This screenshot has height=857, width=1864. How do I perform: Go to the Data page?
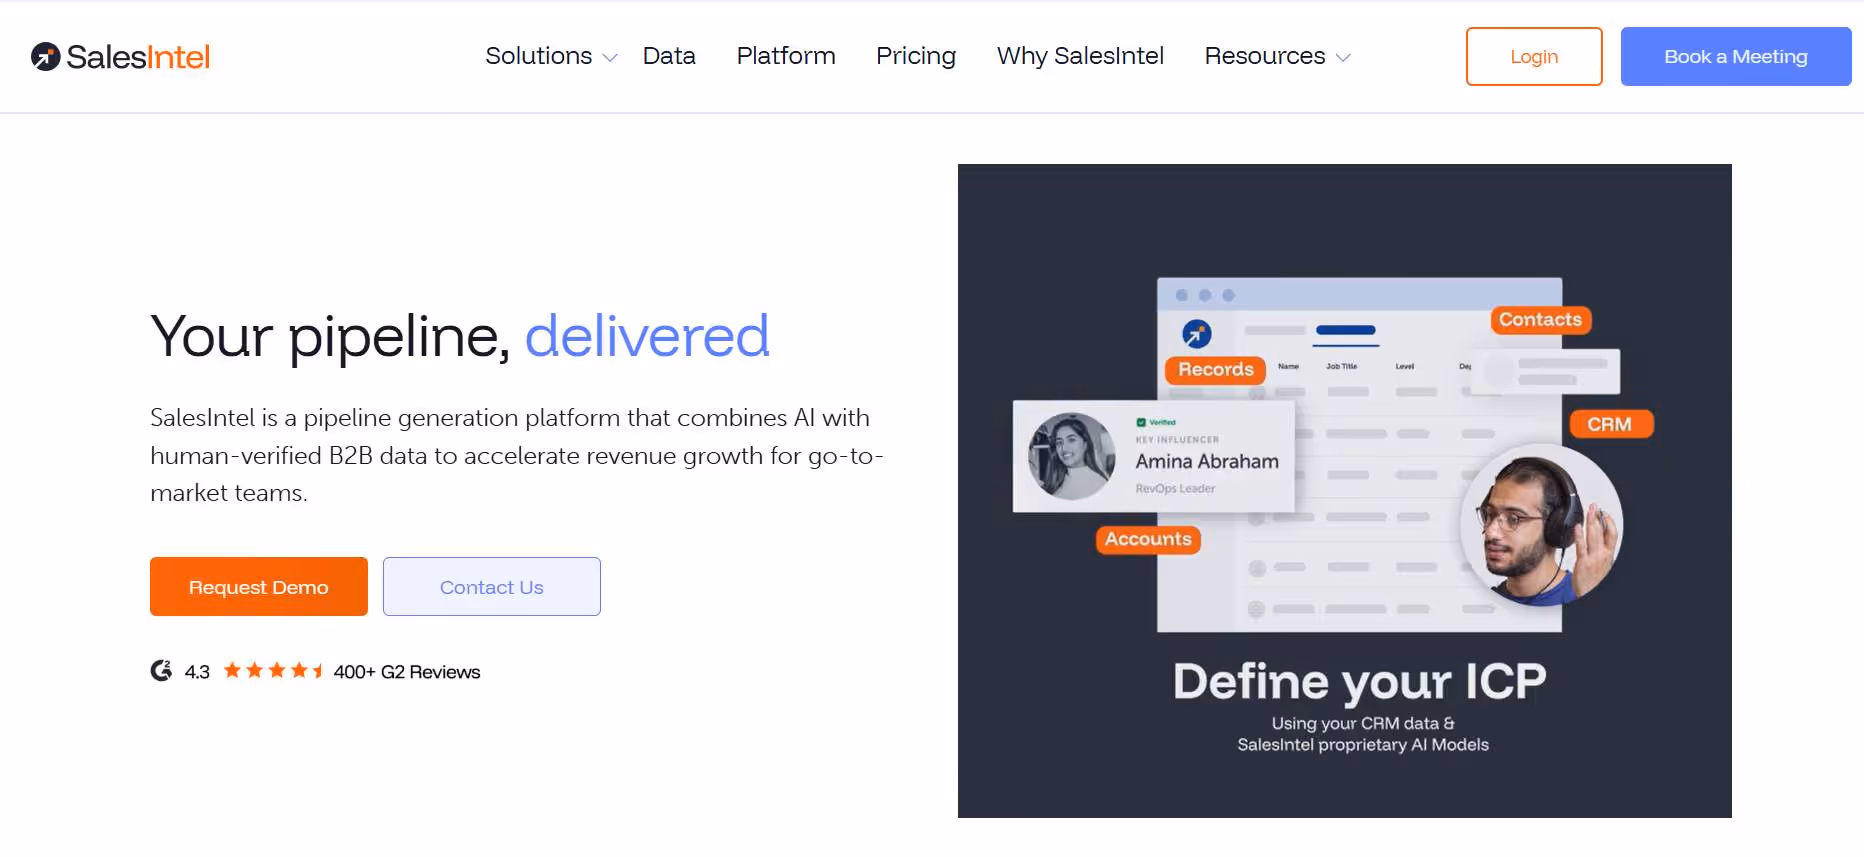tap(669, 56)
